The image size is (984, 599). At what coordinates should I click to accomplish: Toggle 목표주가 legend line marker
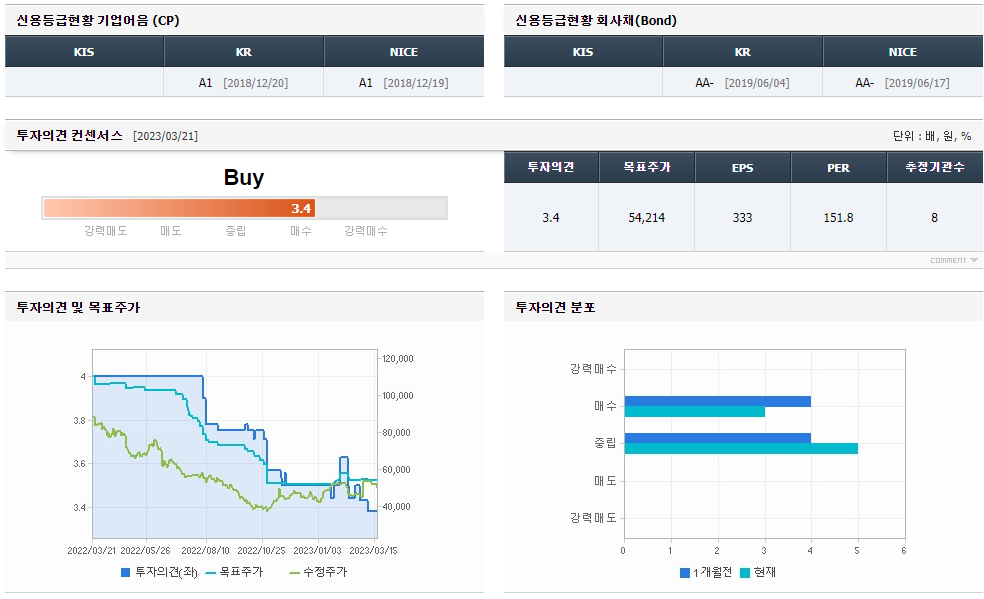point(210,573)
